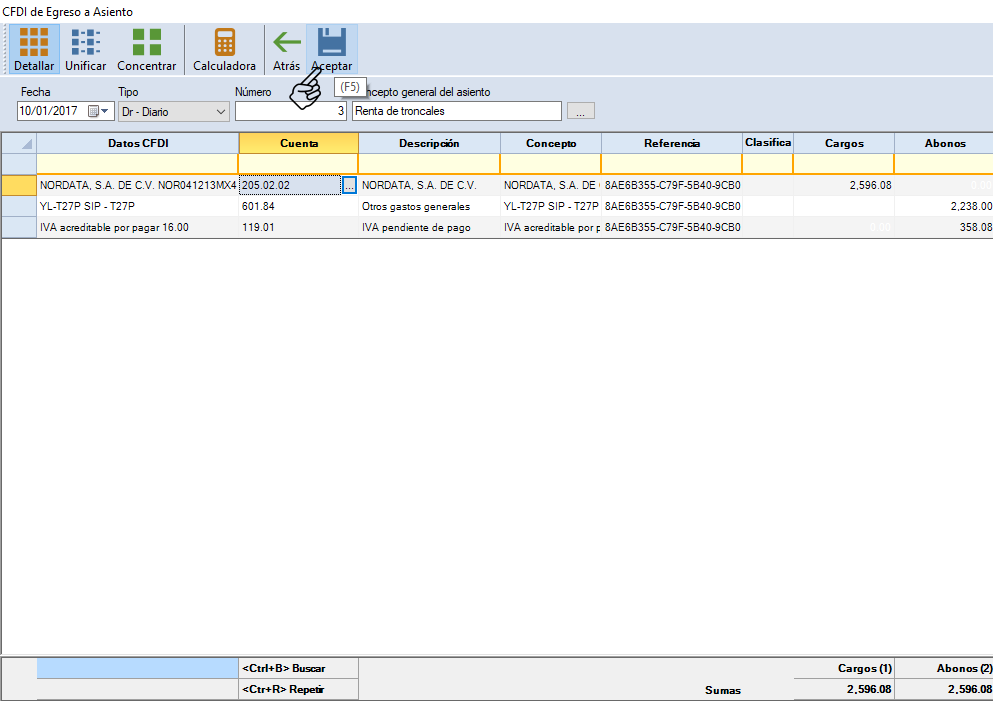
Task: Click the Referencia column header
Action: [672, 143]
